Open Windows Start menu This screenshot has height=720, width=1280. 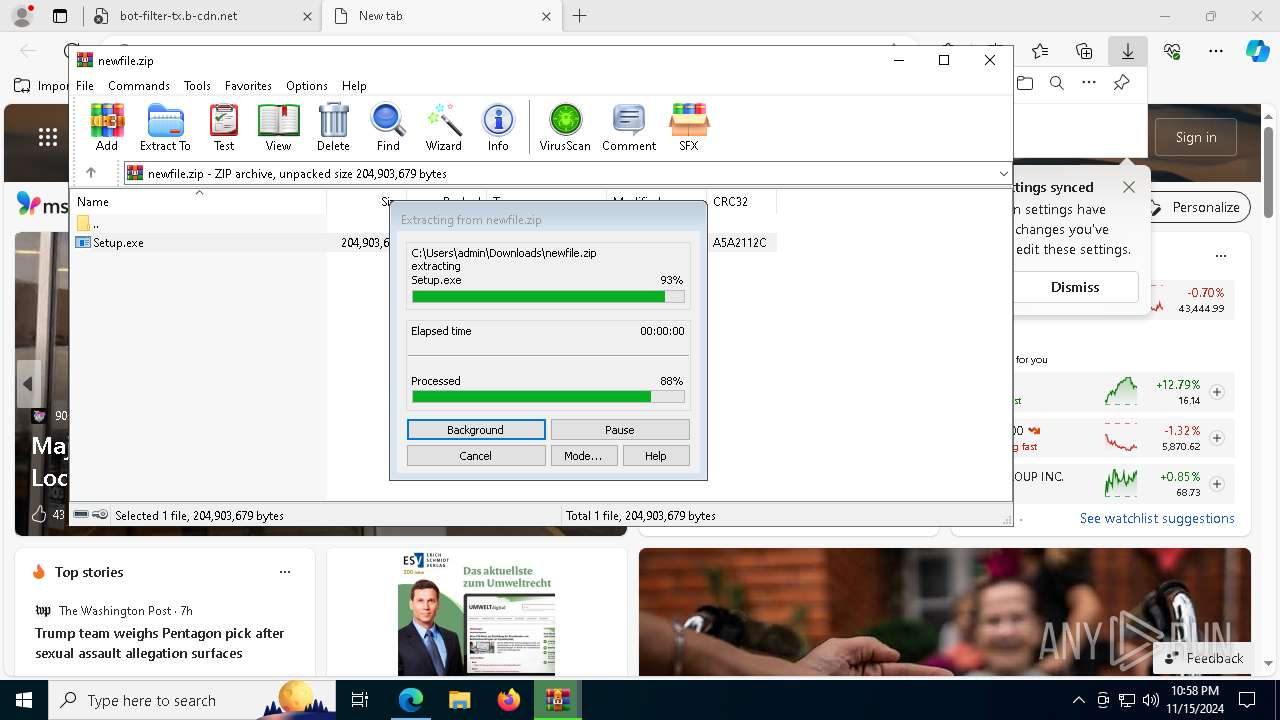tap(23, 700)
